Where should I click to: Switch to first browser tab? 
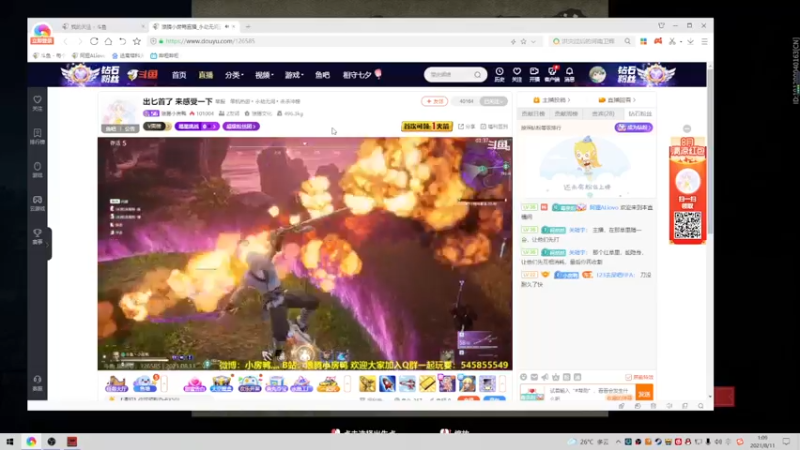pyautogui.click(x=103, y=27)
